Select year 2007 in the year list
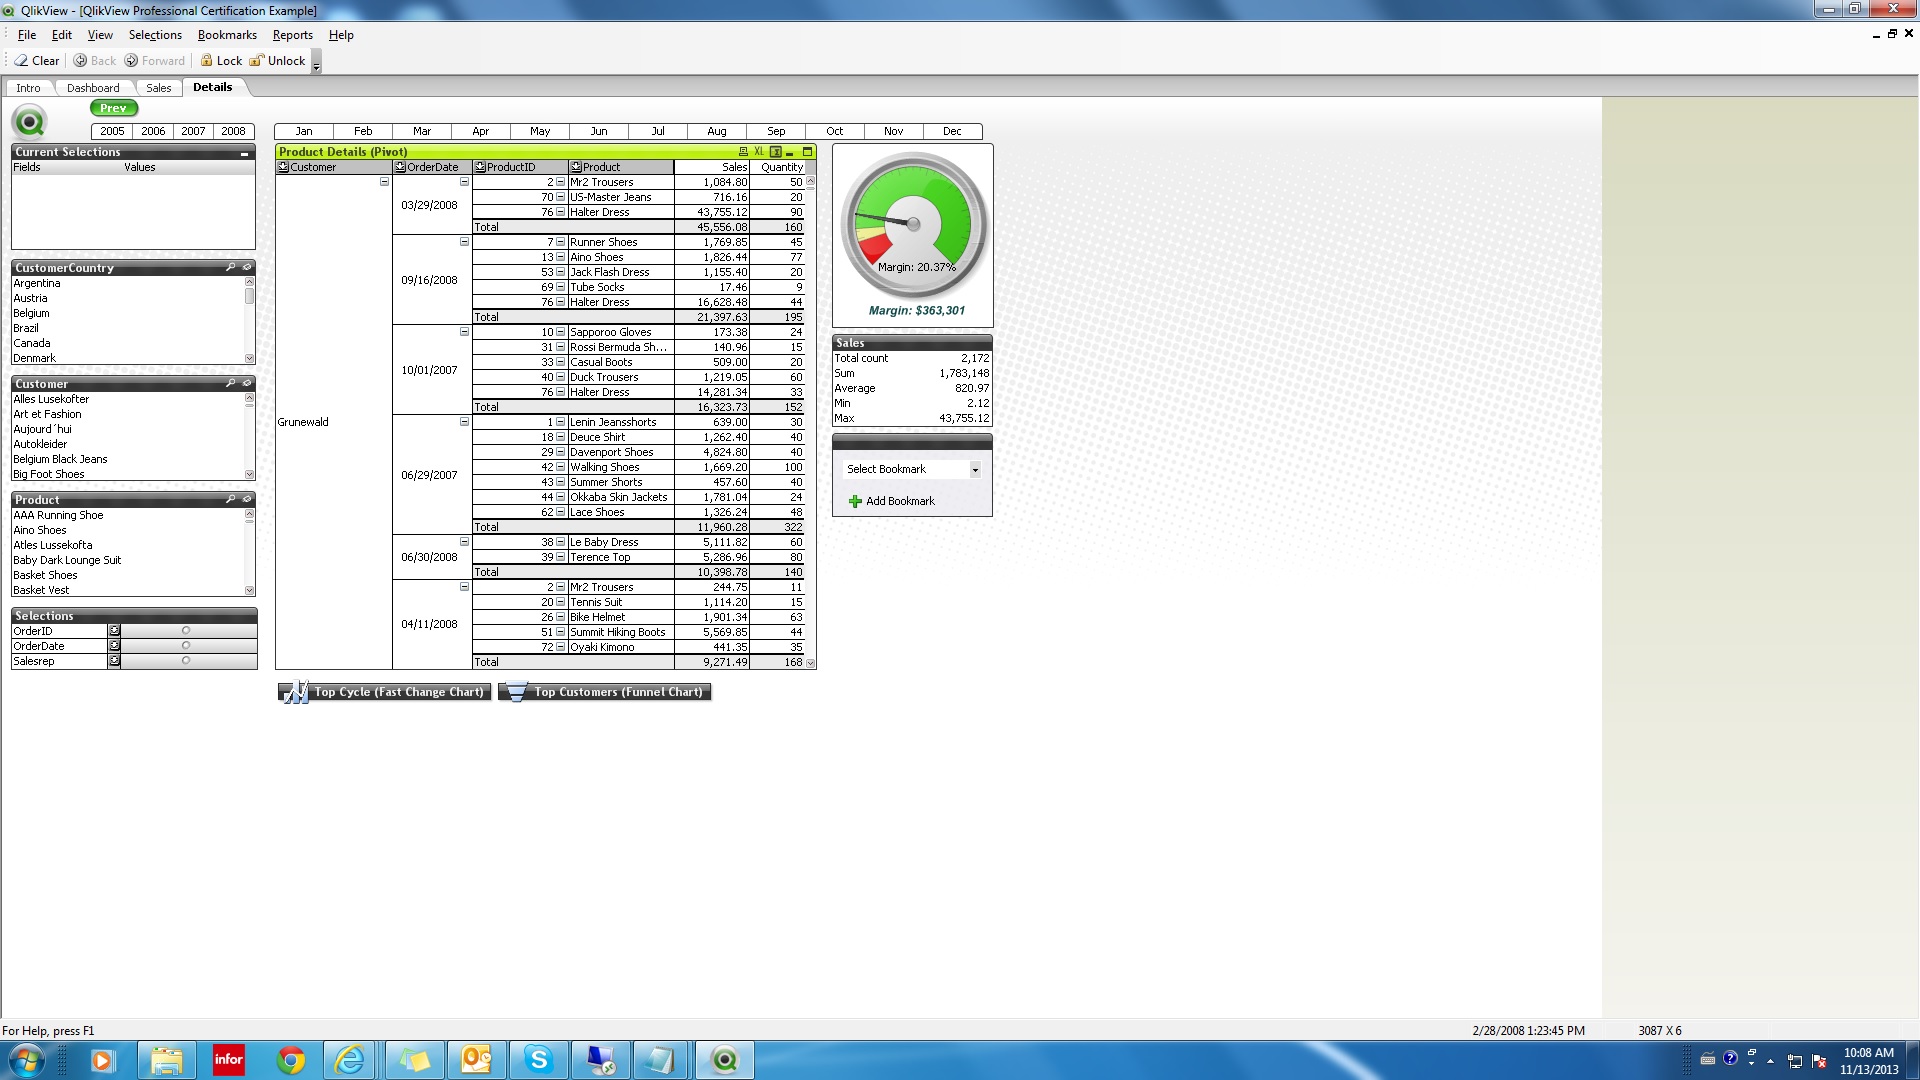1920x1080 pixels. coord(193,131)
